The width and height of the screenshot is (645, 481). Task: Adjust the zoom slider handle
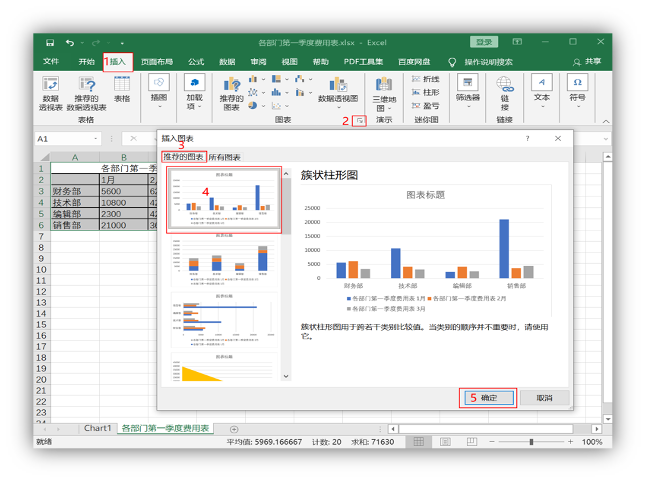531,441
